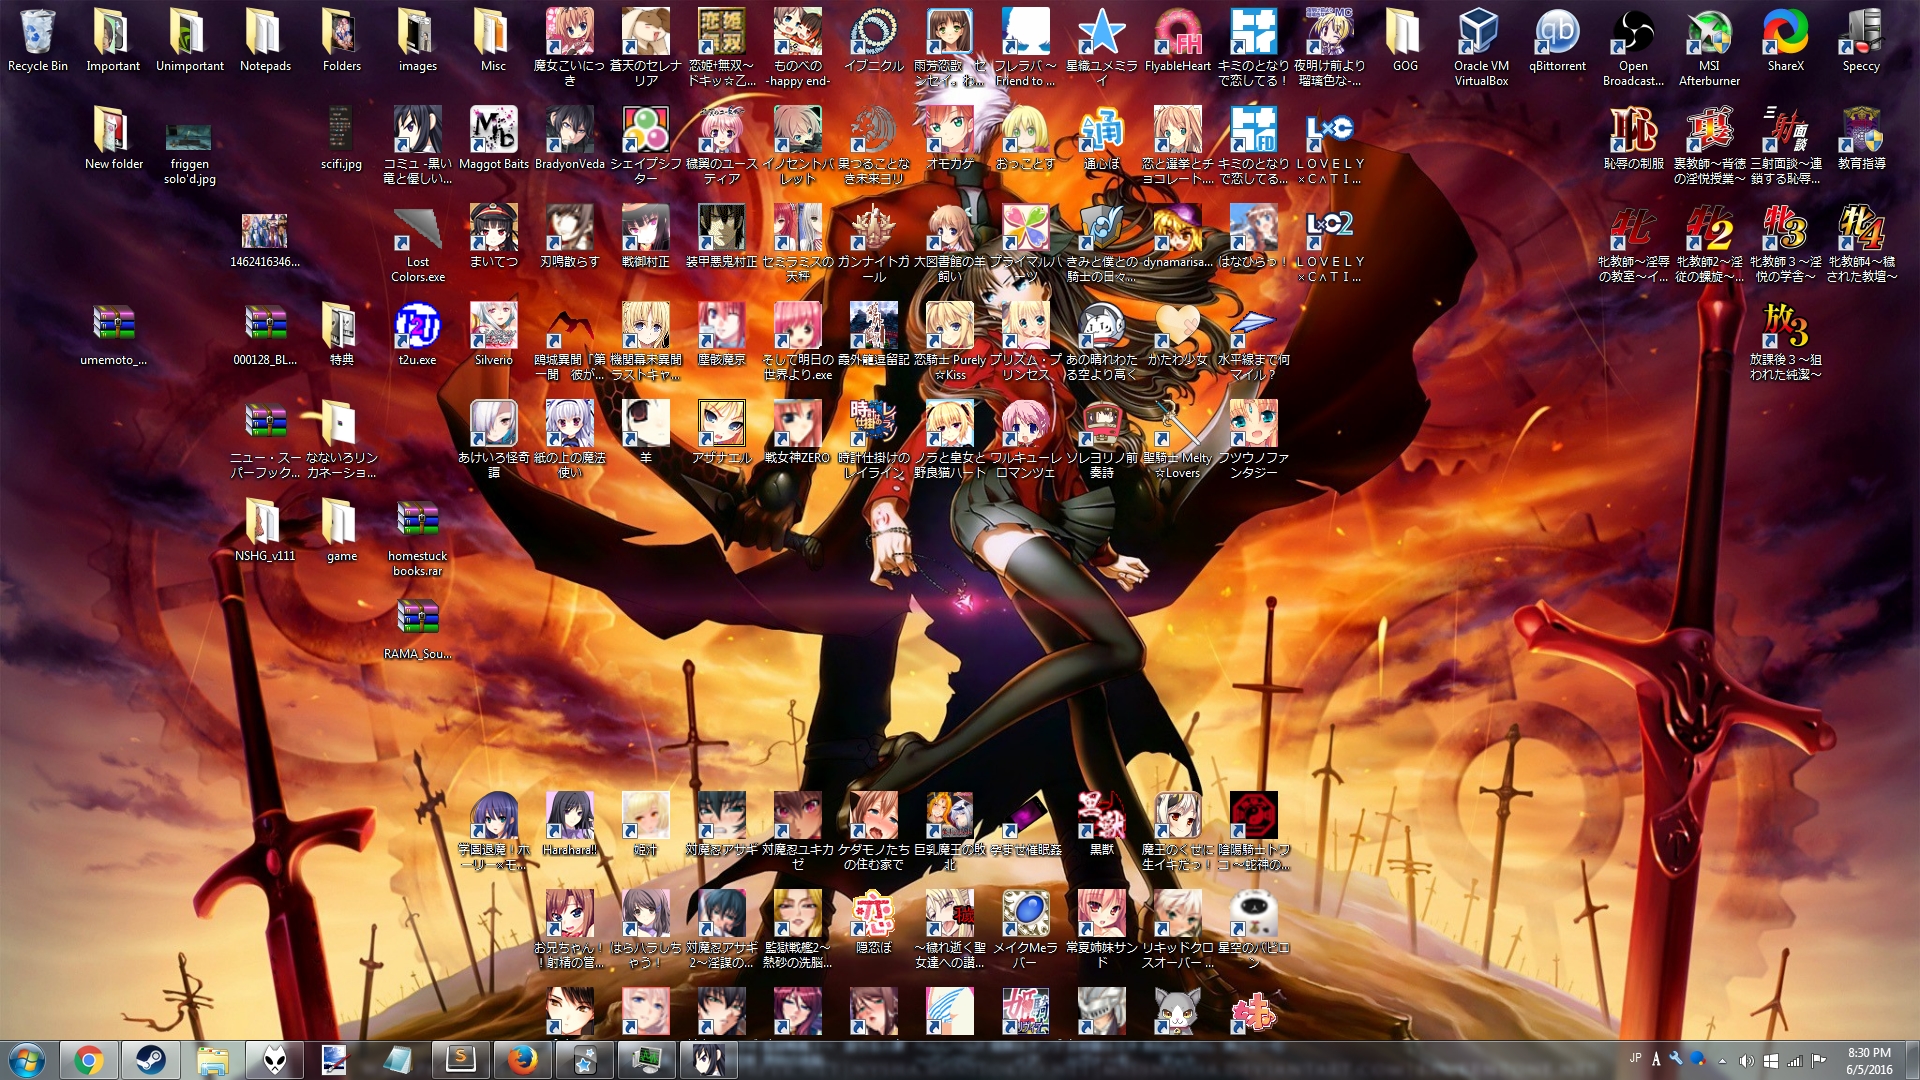Launch ShareX
1920x1080 pixels.
(1786, 40)
